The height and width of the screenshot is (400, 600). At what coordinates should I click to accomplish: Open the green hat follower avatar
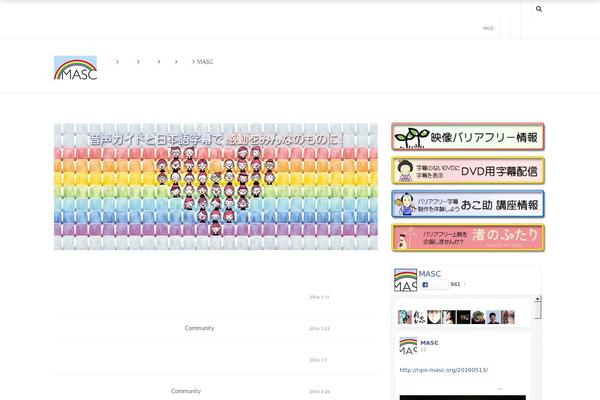[x=478, y=317]
